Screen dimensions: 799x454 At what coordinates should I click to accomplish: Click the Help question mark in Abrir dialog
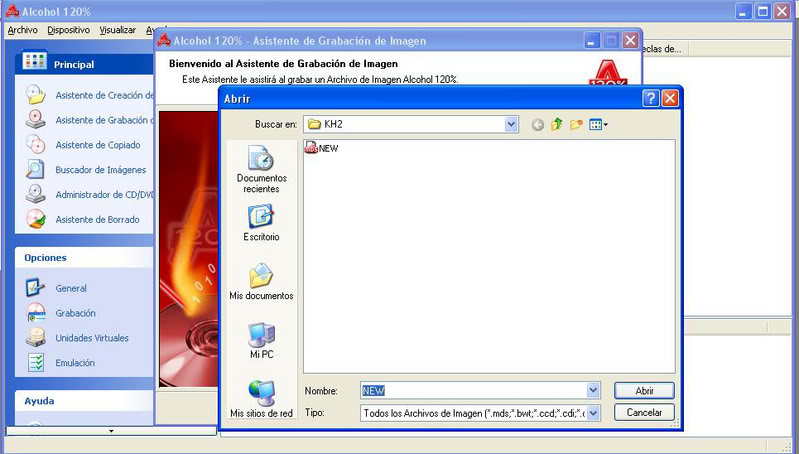tap(651, 98)
